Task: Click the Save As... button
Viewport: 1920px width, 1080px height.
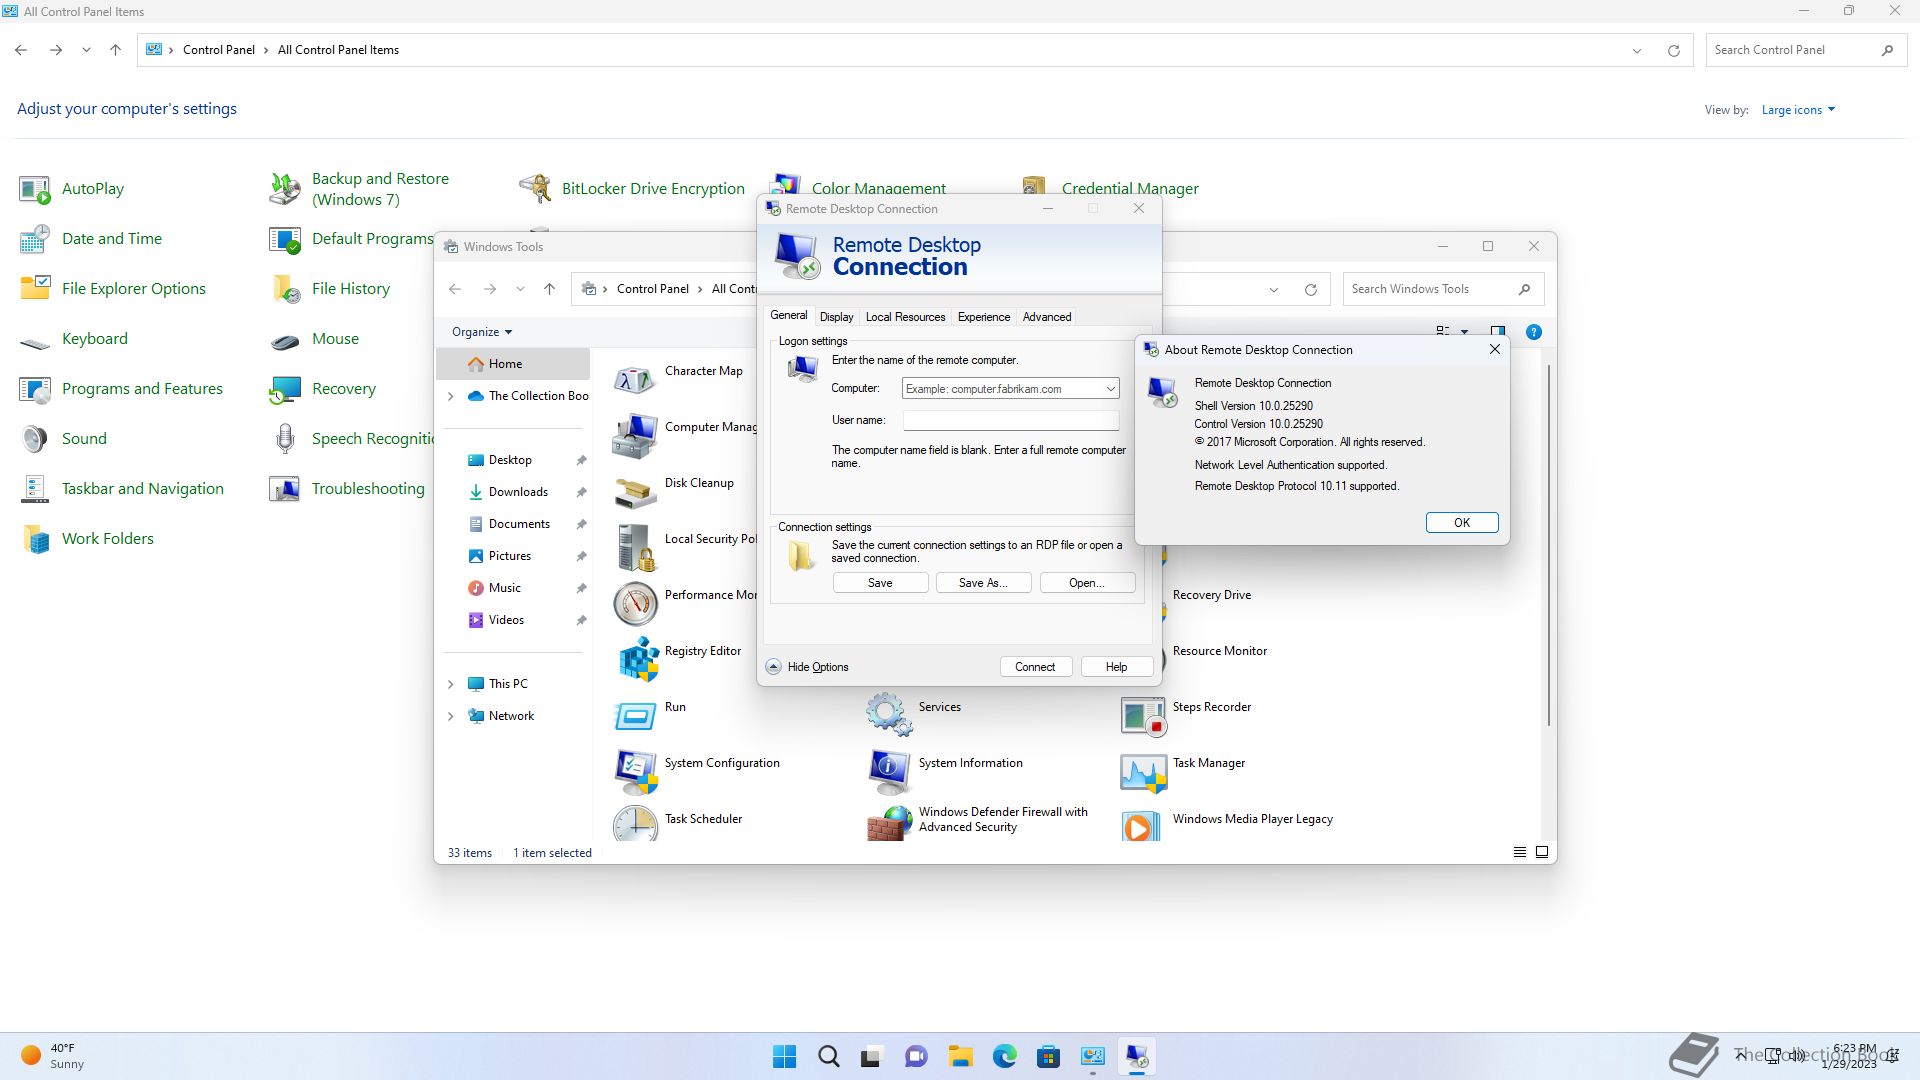Action: tap(982, 583)
